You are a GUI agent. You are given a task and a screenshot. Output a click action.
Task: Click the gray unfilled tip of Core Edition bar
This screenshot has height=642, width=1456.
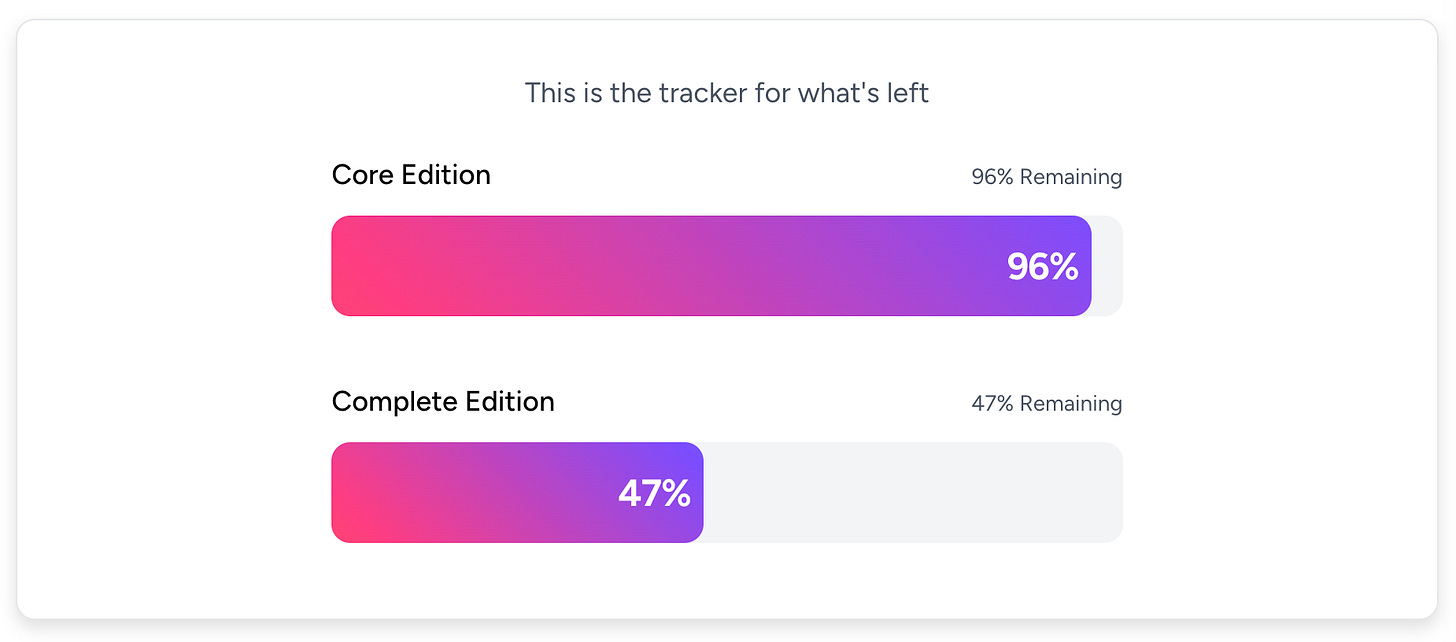pyautogui.click(x=1108, y=266)
